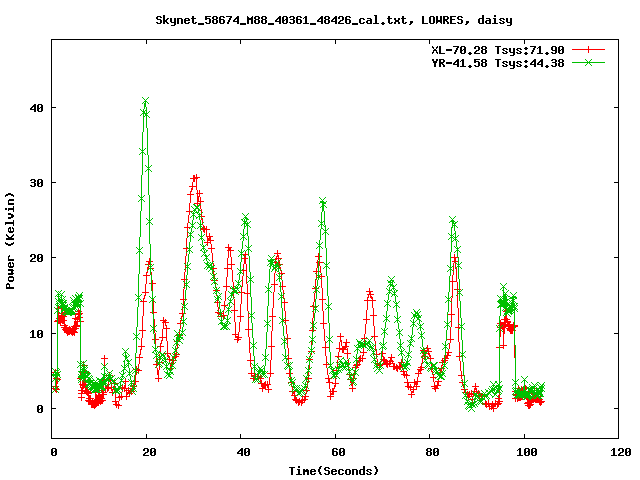Click the y-axis tick label 10
The height and width of the screenshot is (480, 640).
coord(36,333)
